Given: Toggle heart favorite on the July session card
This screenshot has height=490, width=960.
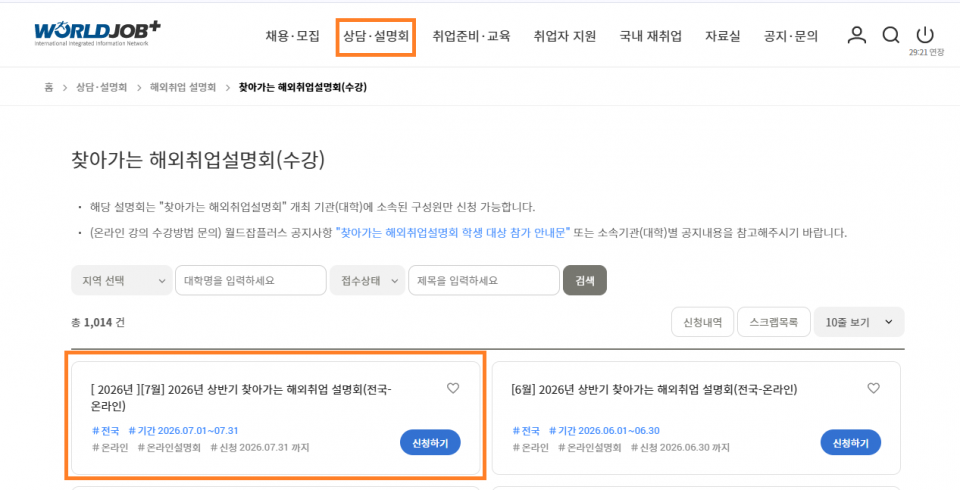Looking at the screenshot, I should (x=452, y=388).
